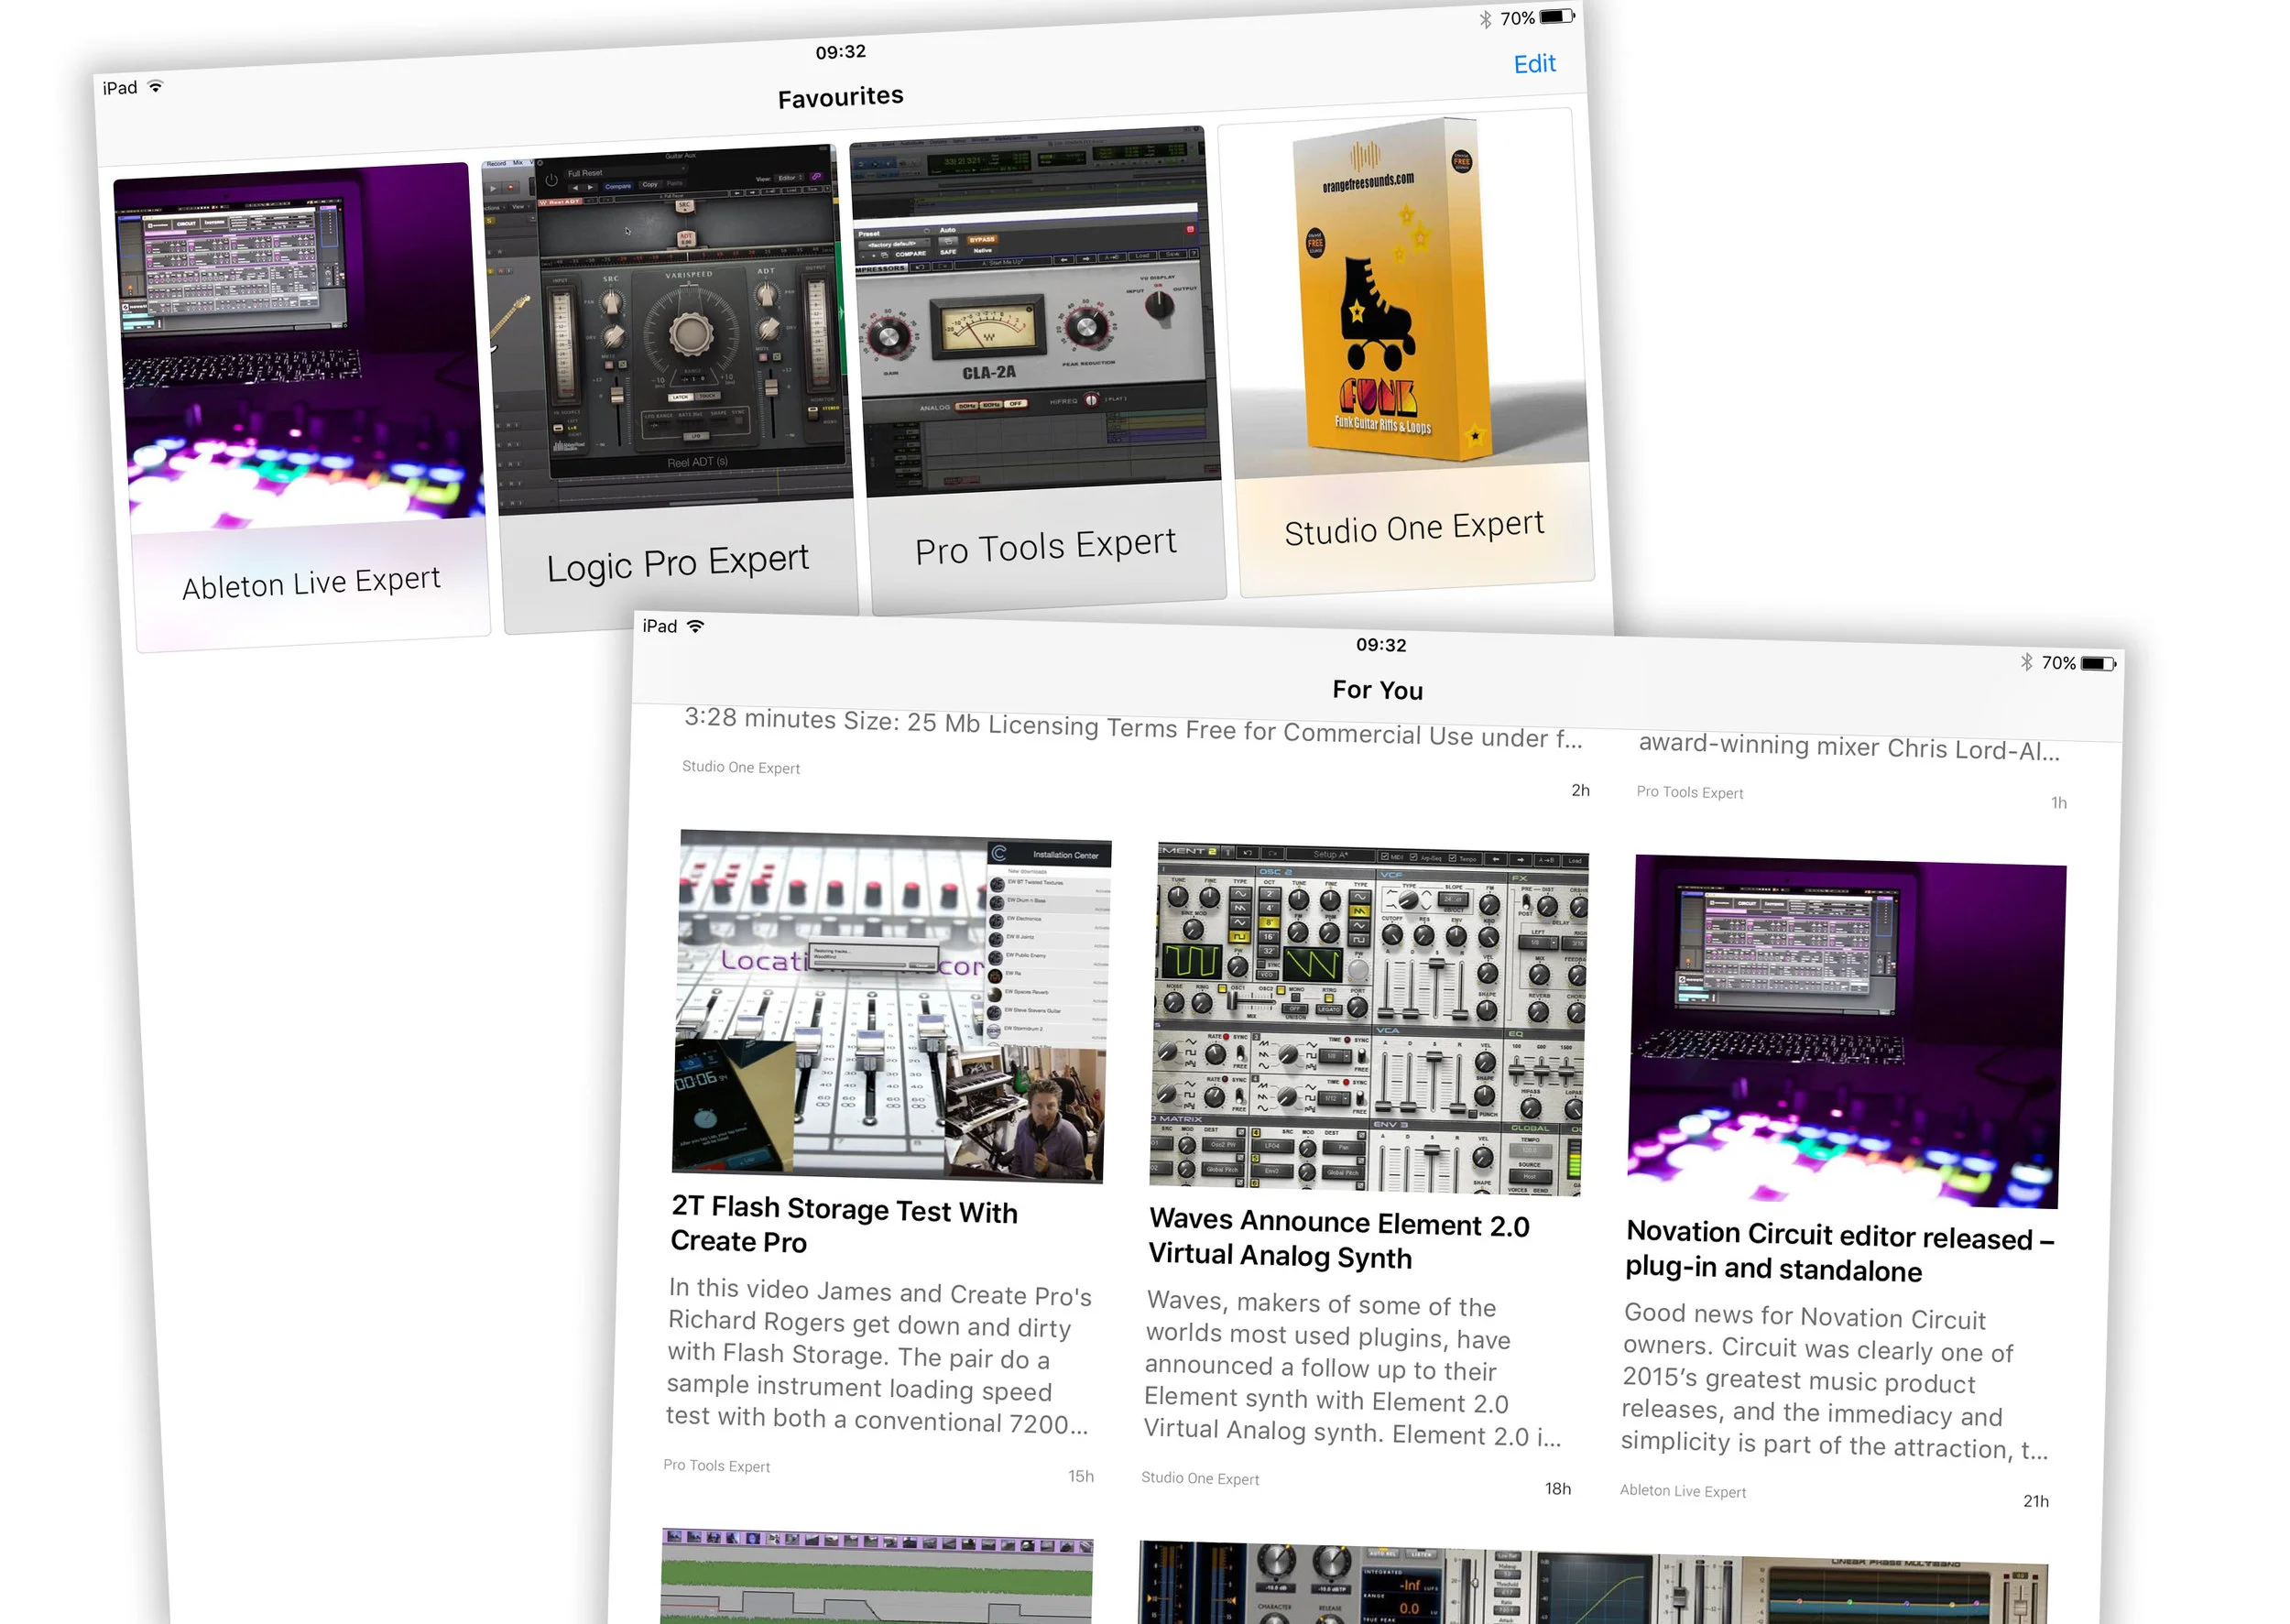Image resolution: width=2290 pixels, height=1624 pixels.
Task: Tap the Element 2.0 synth thumbnail image
Action: pos(1368,1018)
